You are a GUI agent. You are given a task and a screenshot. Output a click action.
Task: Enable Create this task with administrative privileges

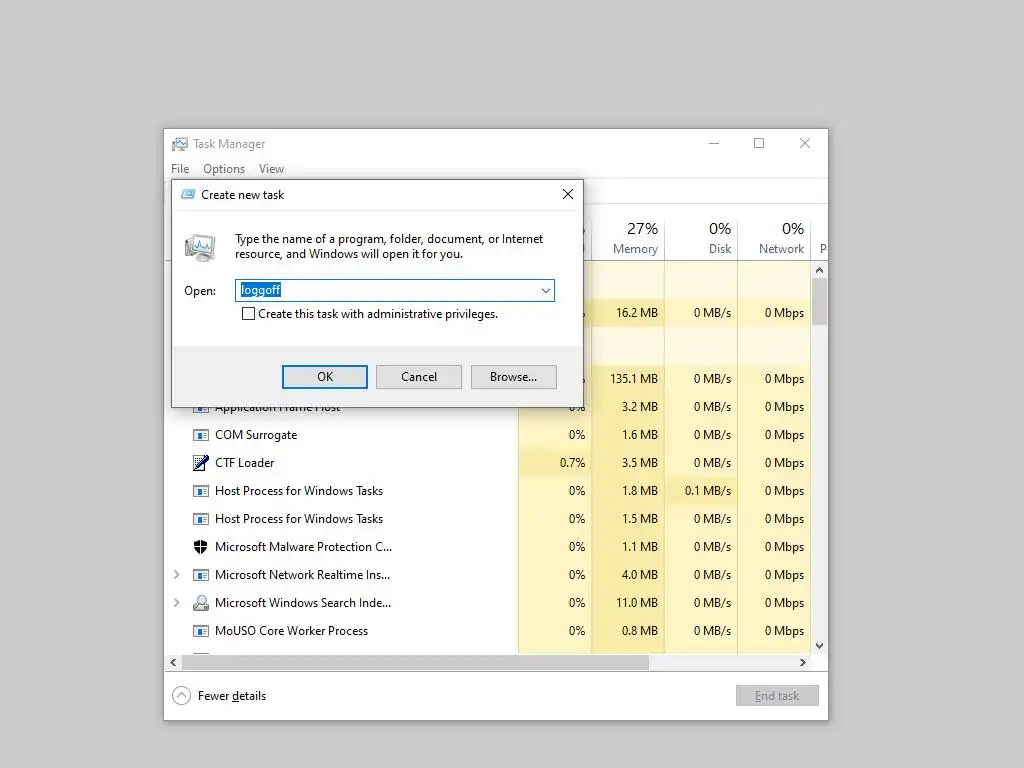(248, 314)
